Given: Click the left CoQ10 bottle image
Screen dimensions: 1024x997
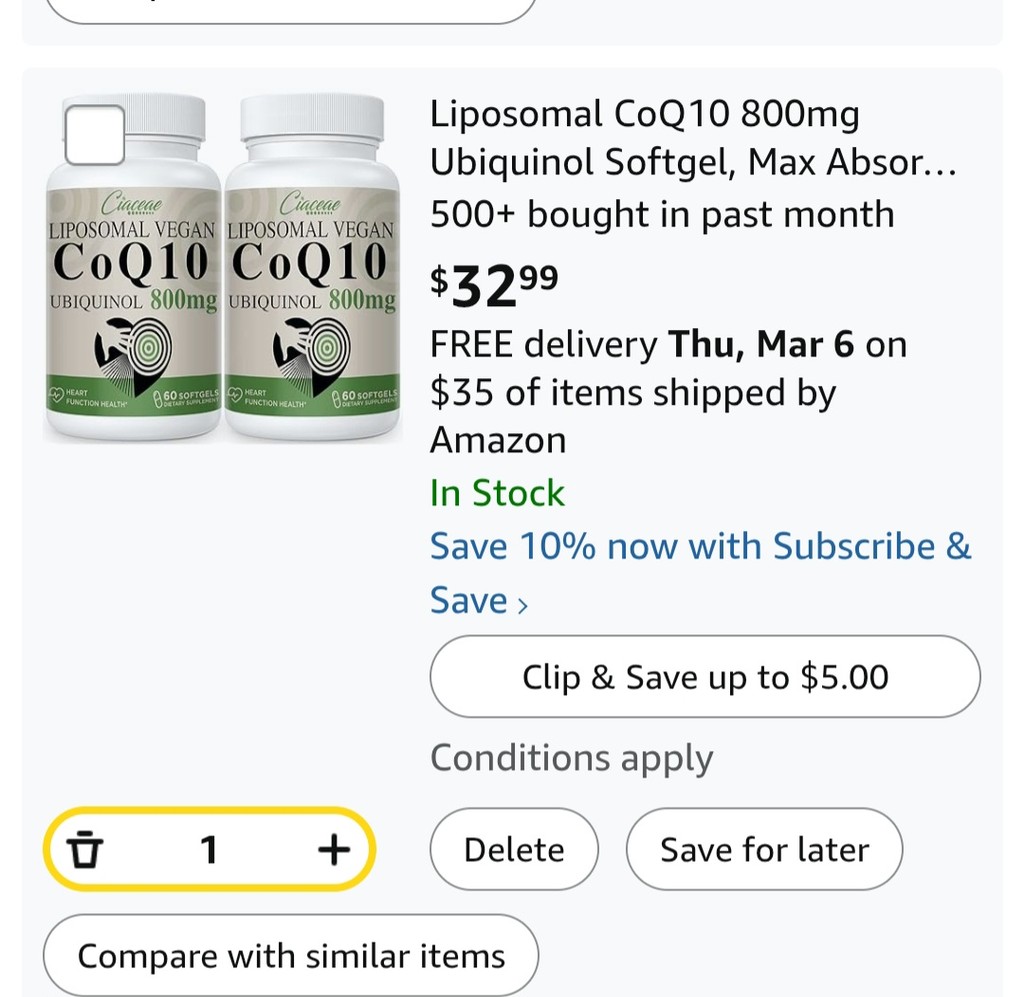Looking at the screenshot, I should (x=133, y=267).
